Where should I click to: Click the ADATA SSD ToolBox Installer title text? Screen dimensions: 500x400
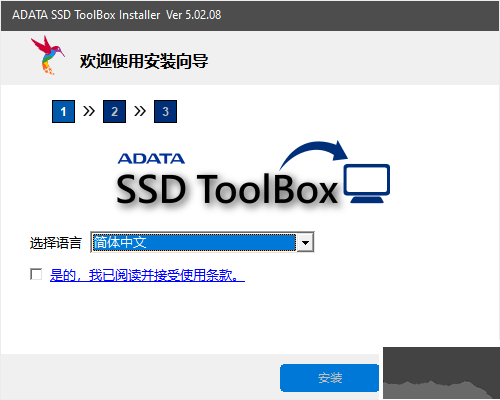116,15
